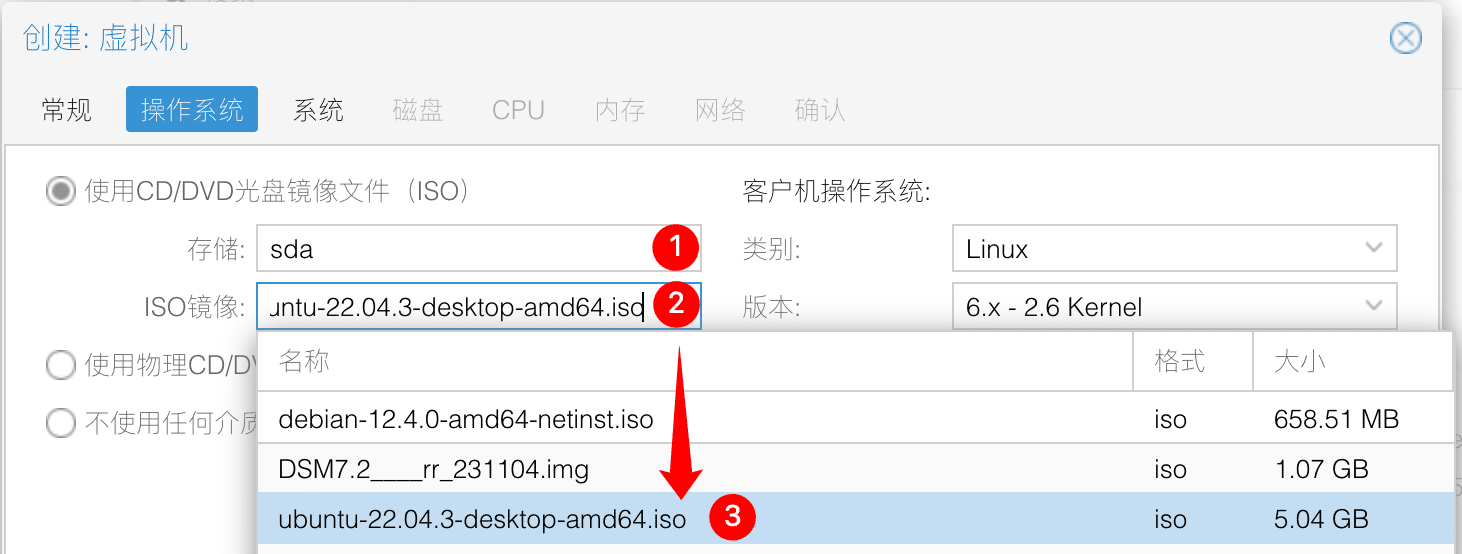1462x554 pixels.
Task: Switch to the 常规 tab
Action: [67, 110]
